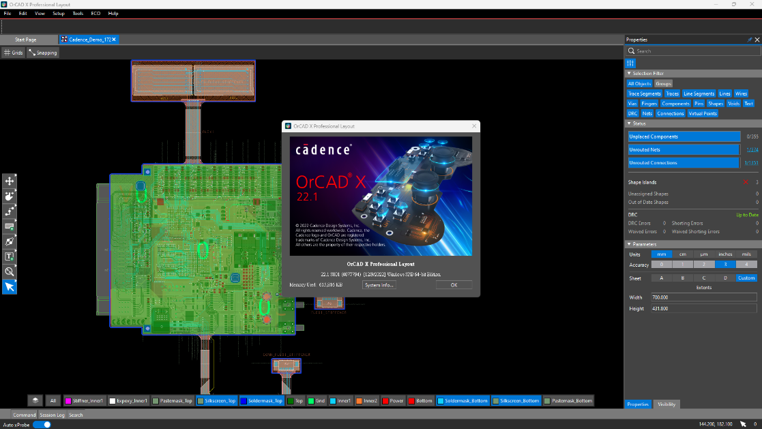762x429 pixels.
Task: Click the Width input field
Action: point(704,297)
